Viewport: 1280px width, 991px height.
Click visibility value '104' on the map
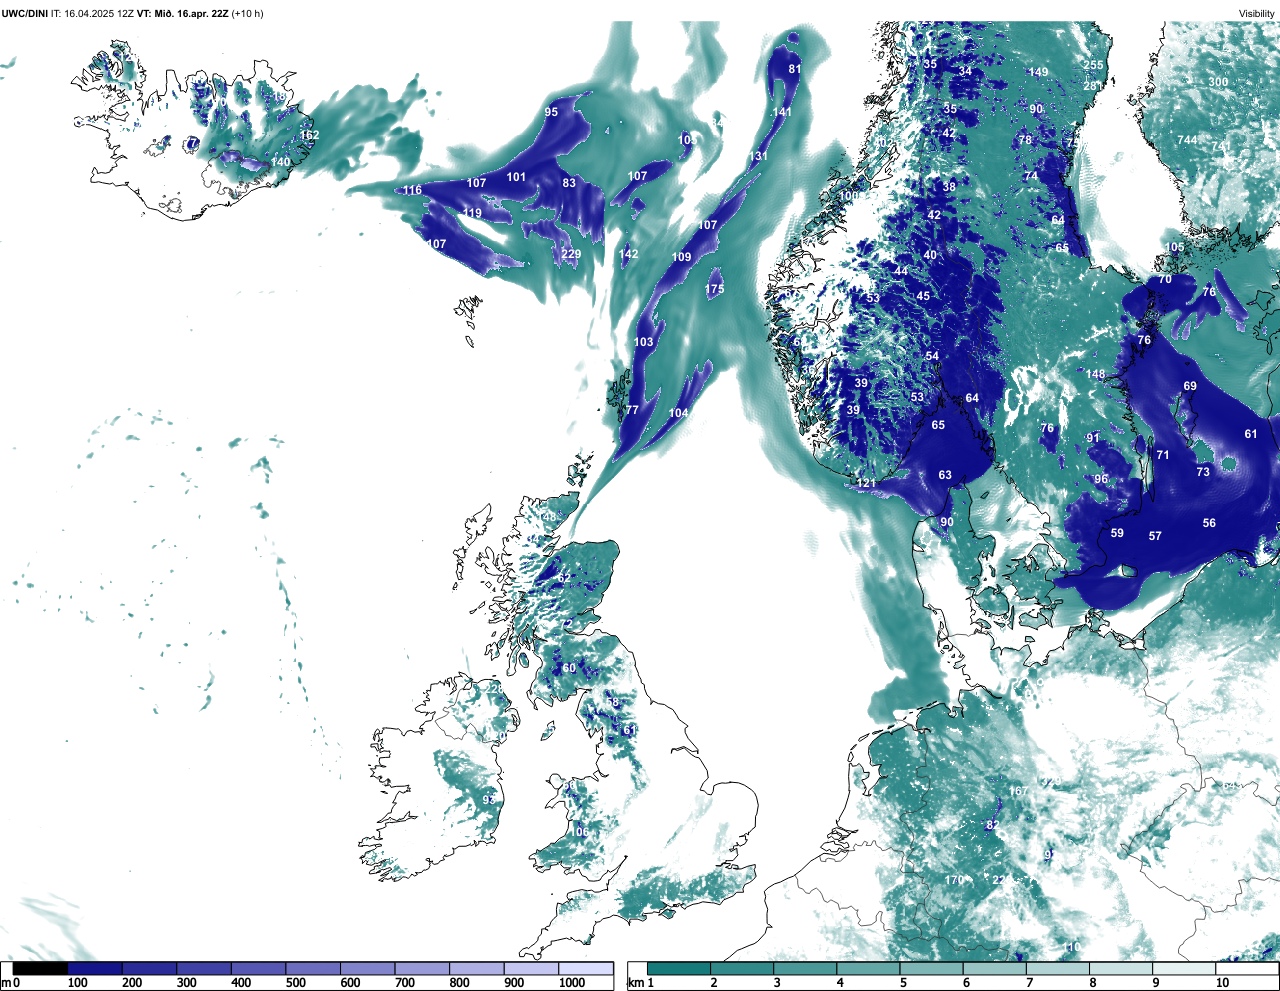point(678,413)
